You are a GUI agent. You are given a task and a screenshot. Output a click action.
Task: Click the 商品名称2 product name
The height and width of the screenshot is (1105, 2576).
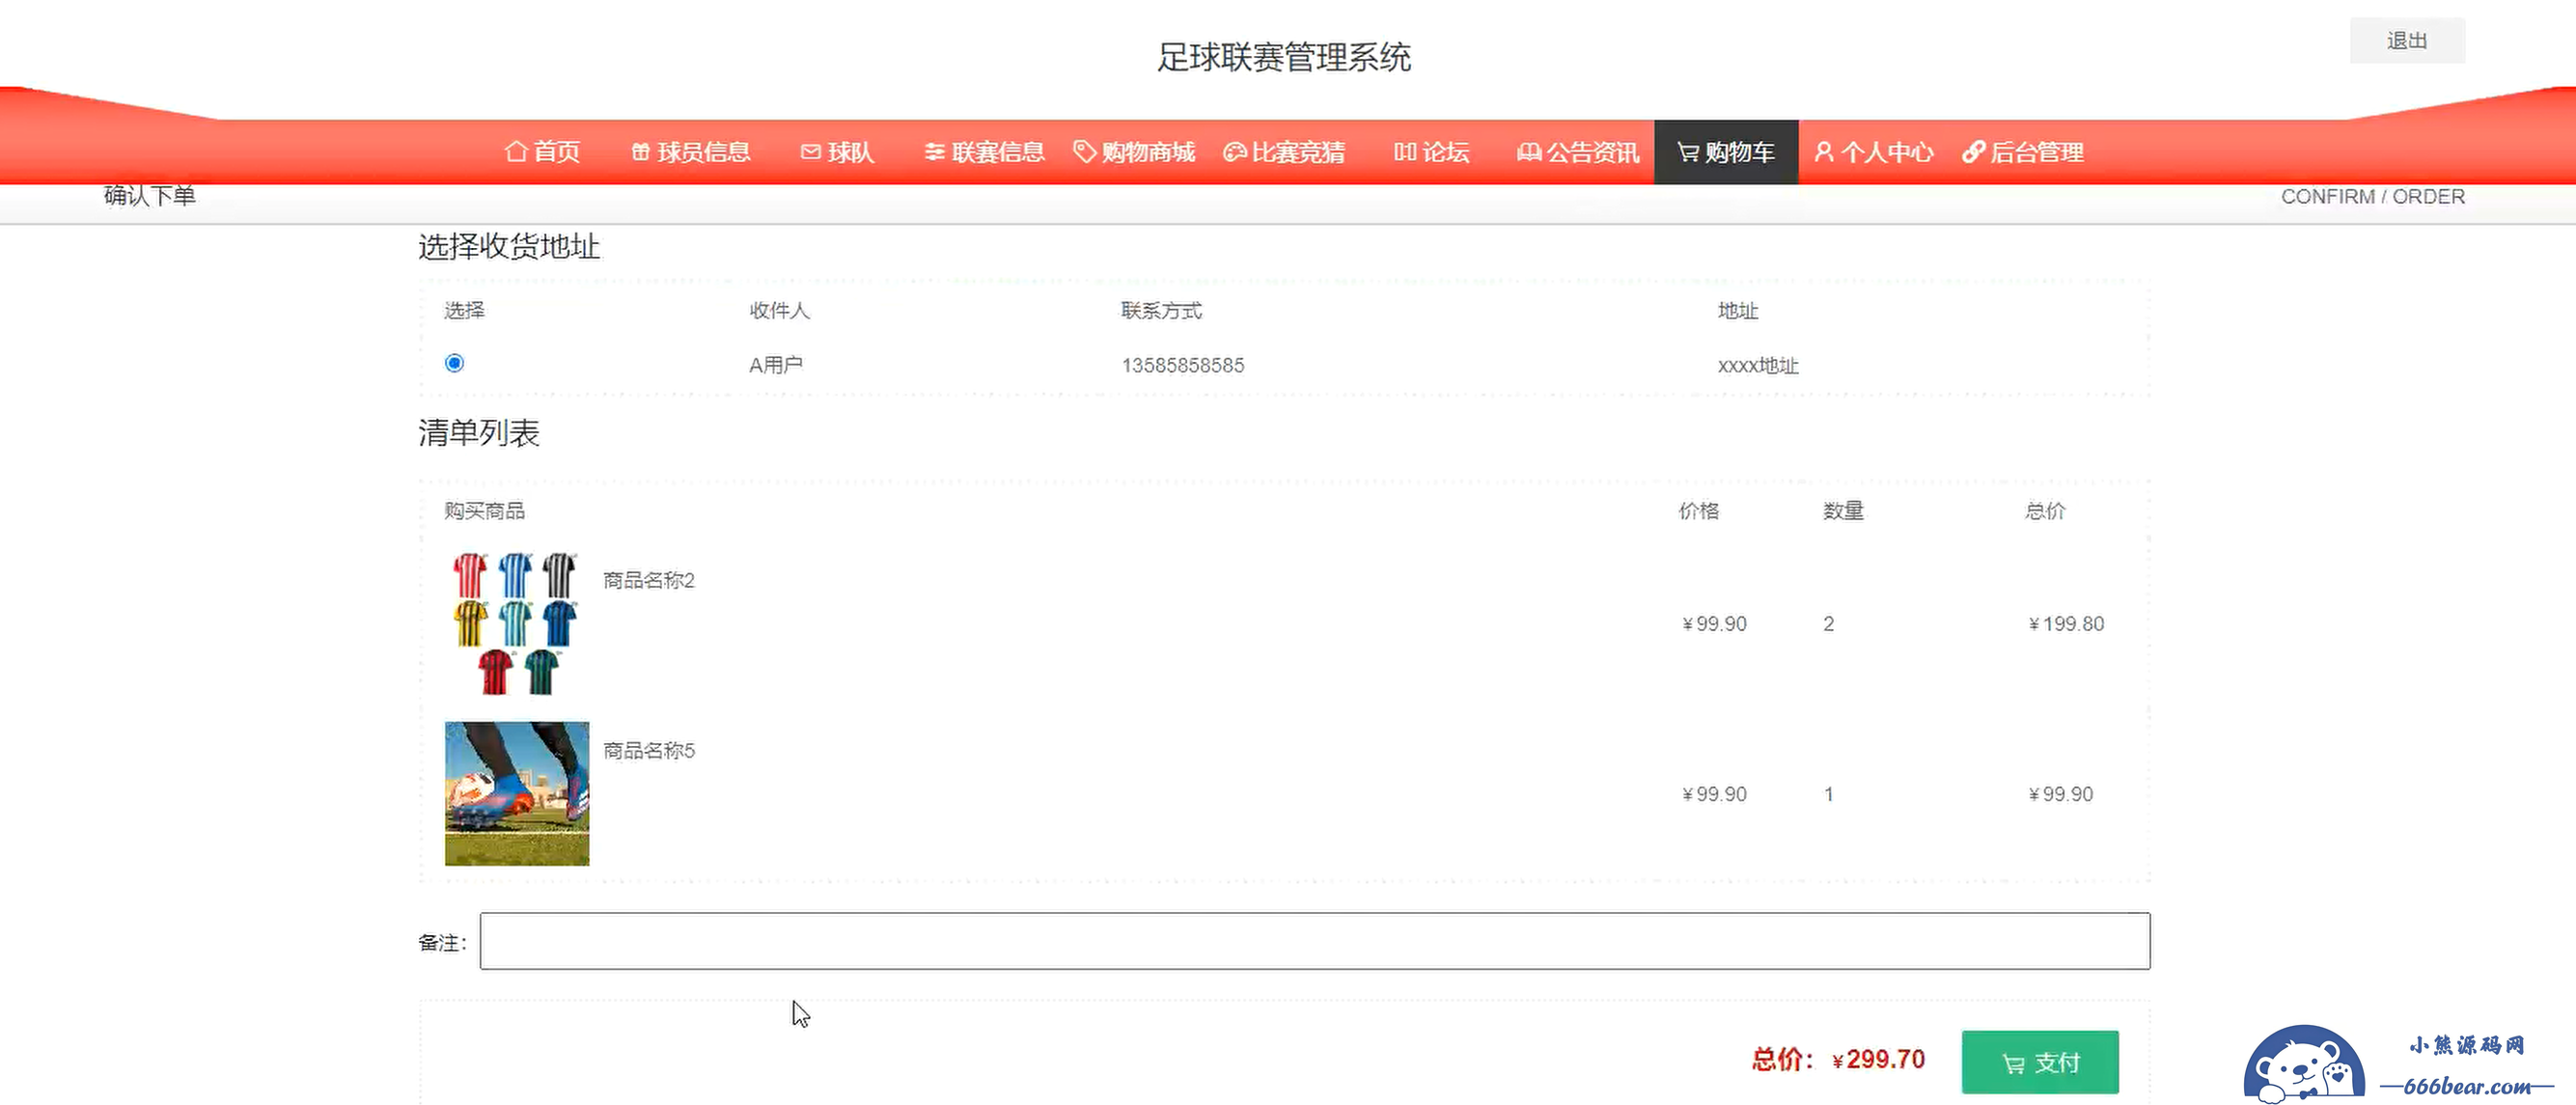pyautogui.click(x=649, y=580)
